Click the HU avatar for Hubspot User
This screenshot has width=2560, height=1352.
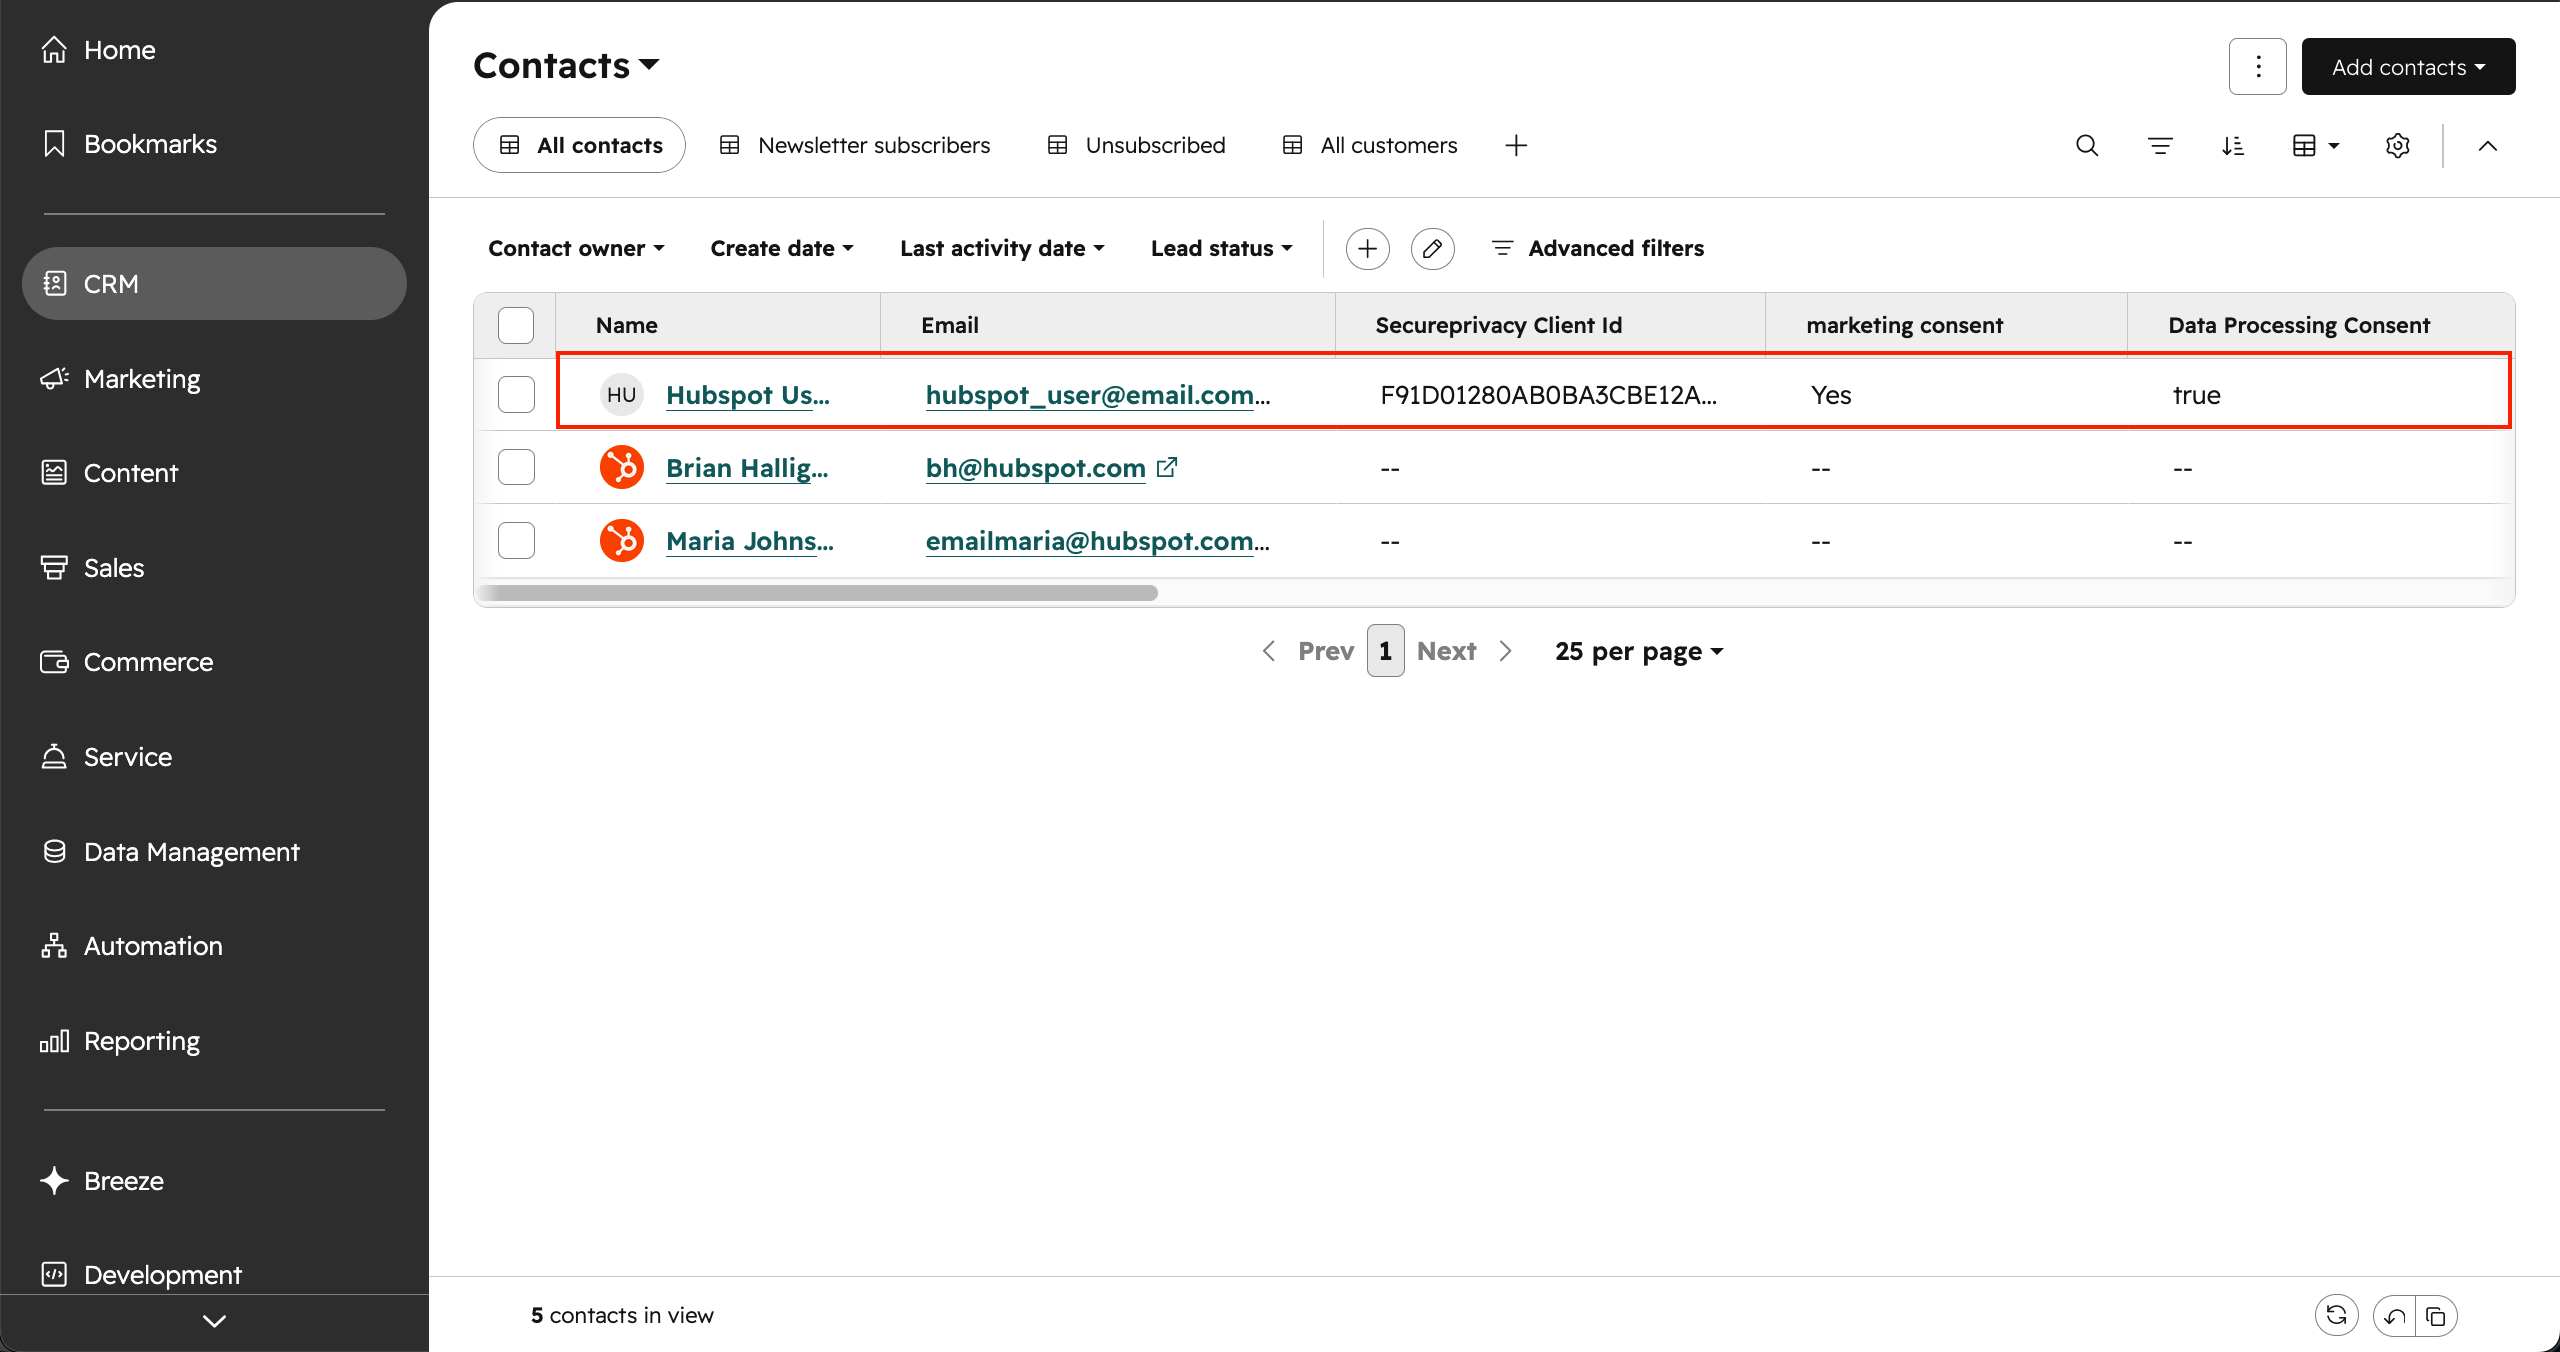621,395
